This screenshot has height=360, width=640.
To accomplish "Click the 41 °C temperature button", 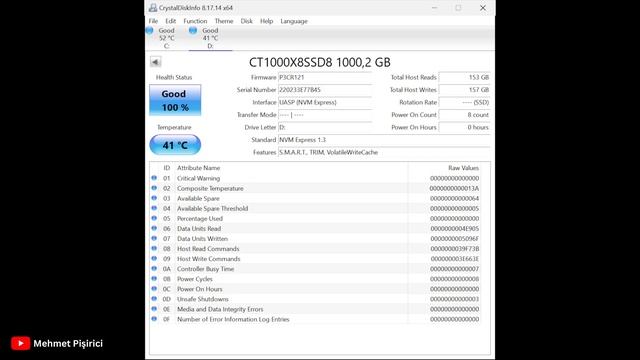I will click(175, 145).
